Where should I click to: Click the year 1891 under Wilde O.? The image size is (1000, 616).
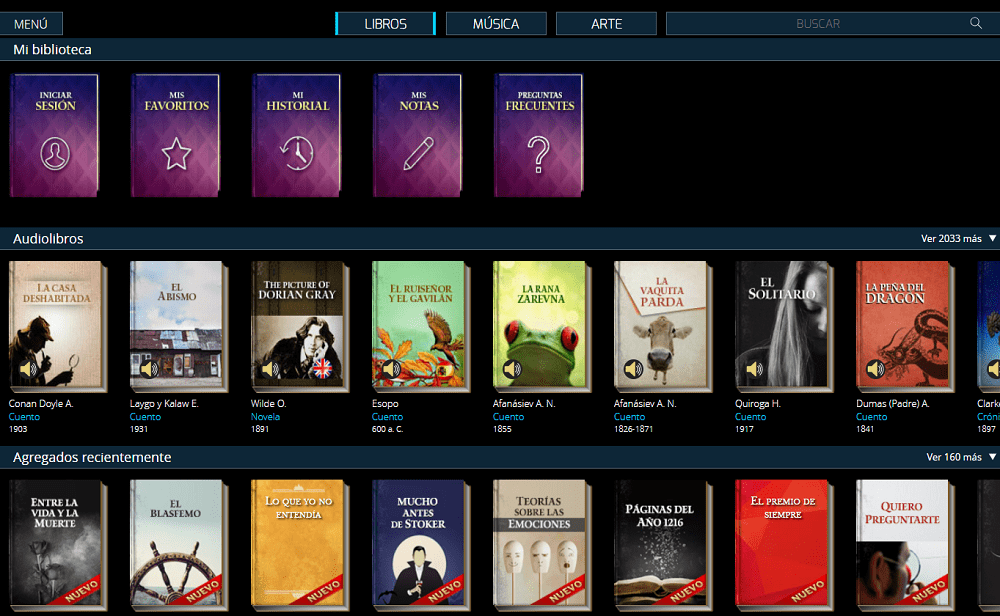click(260, 429)
